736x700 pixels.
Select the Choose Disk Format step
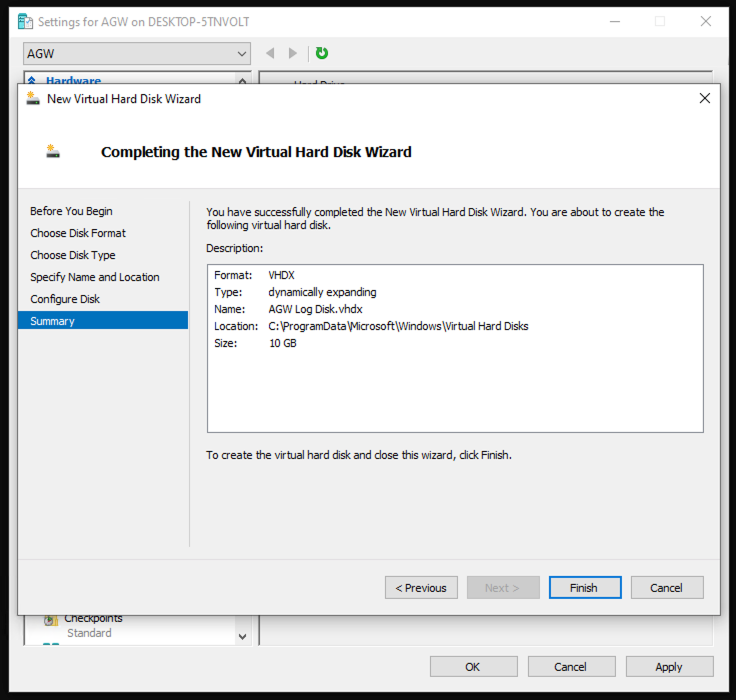click(78, 233)
